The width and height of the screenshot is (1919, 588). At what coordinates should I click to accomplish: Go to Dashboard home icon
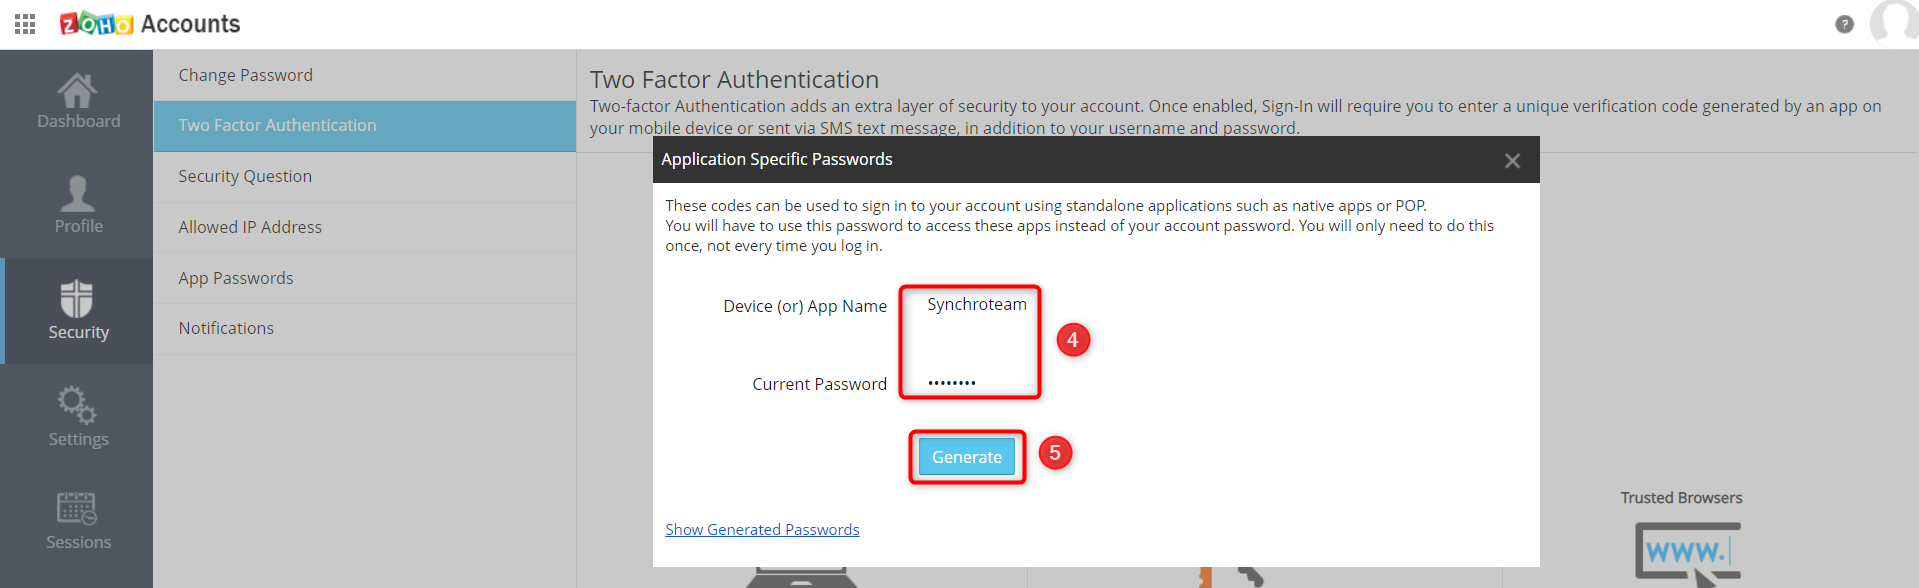coord(77,91)
